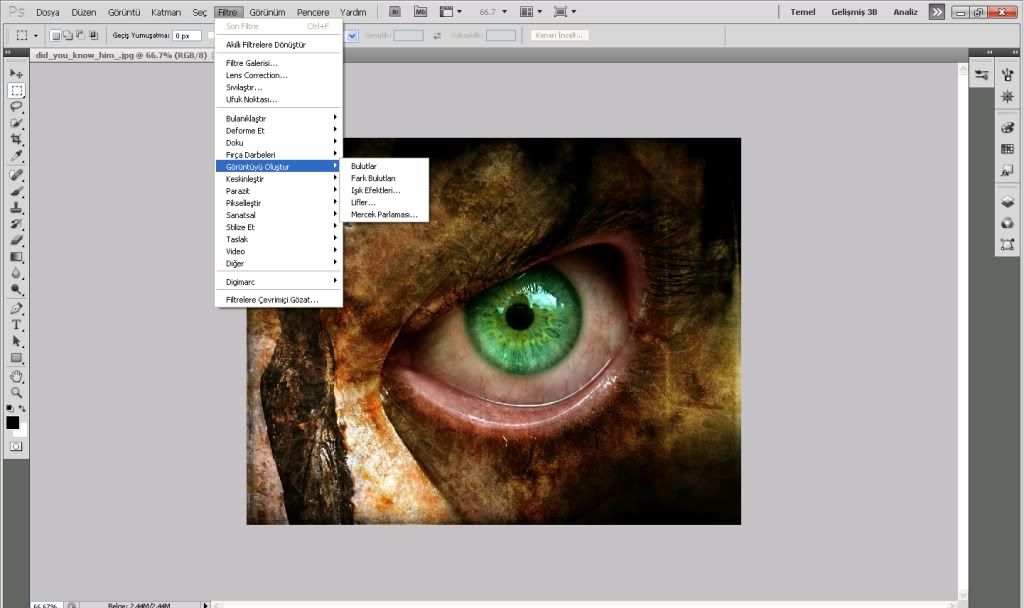The height and width of the screenshot is (608, 1024).
Task: Open the Brush presets panel icon
Action: point(1008,75)
